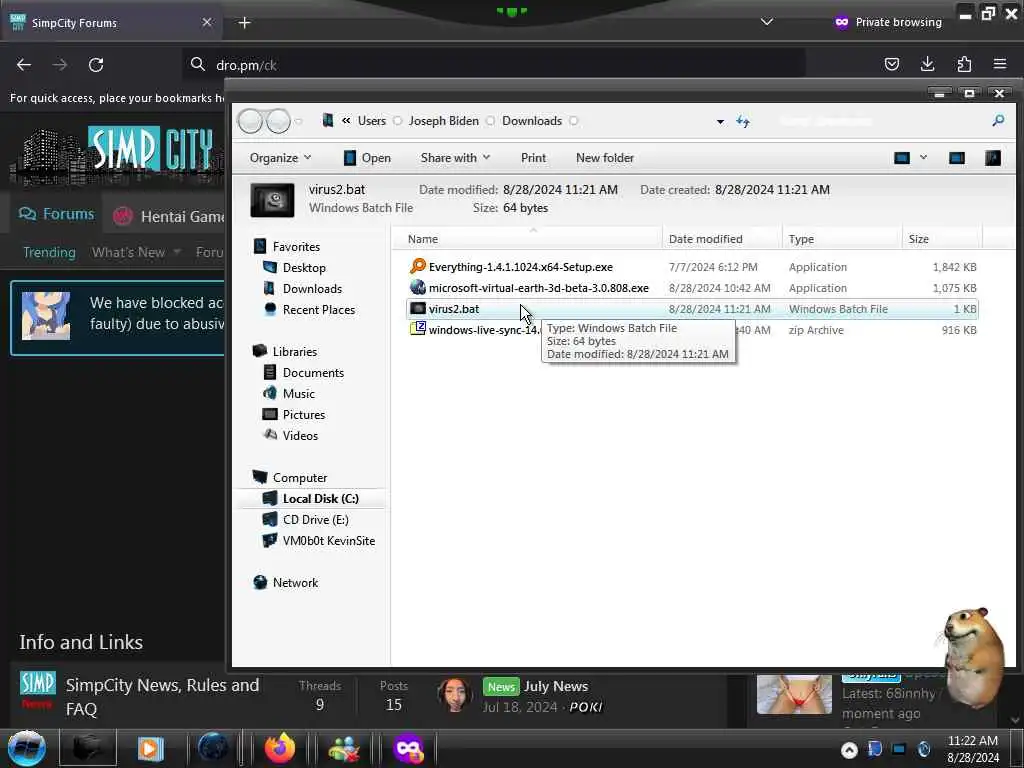Select Downloads breadcrumb segment
The height and width of the screenshot is (768, 1024).
[x=532, y=121]
